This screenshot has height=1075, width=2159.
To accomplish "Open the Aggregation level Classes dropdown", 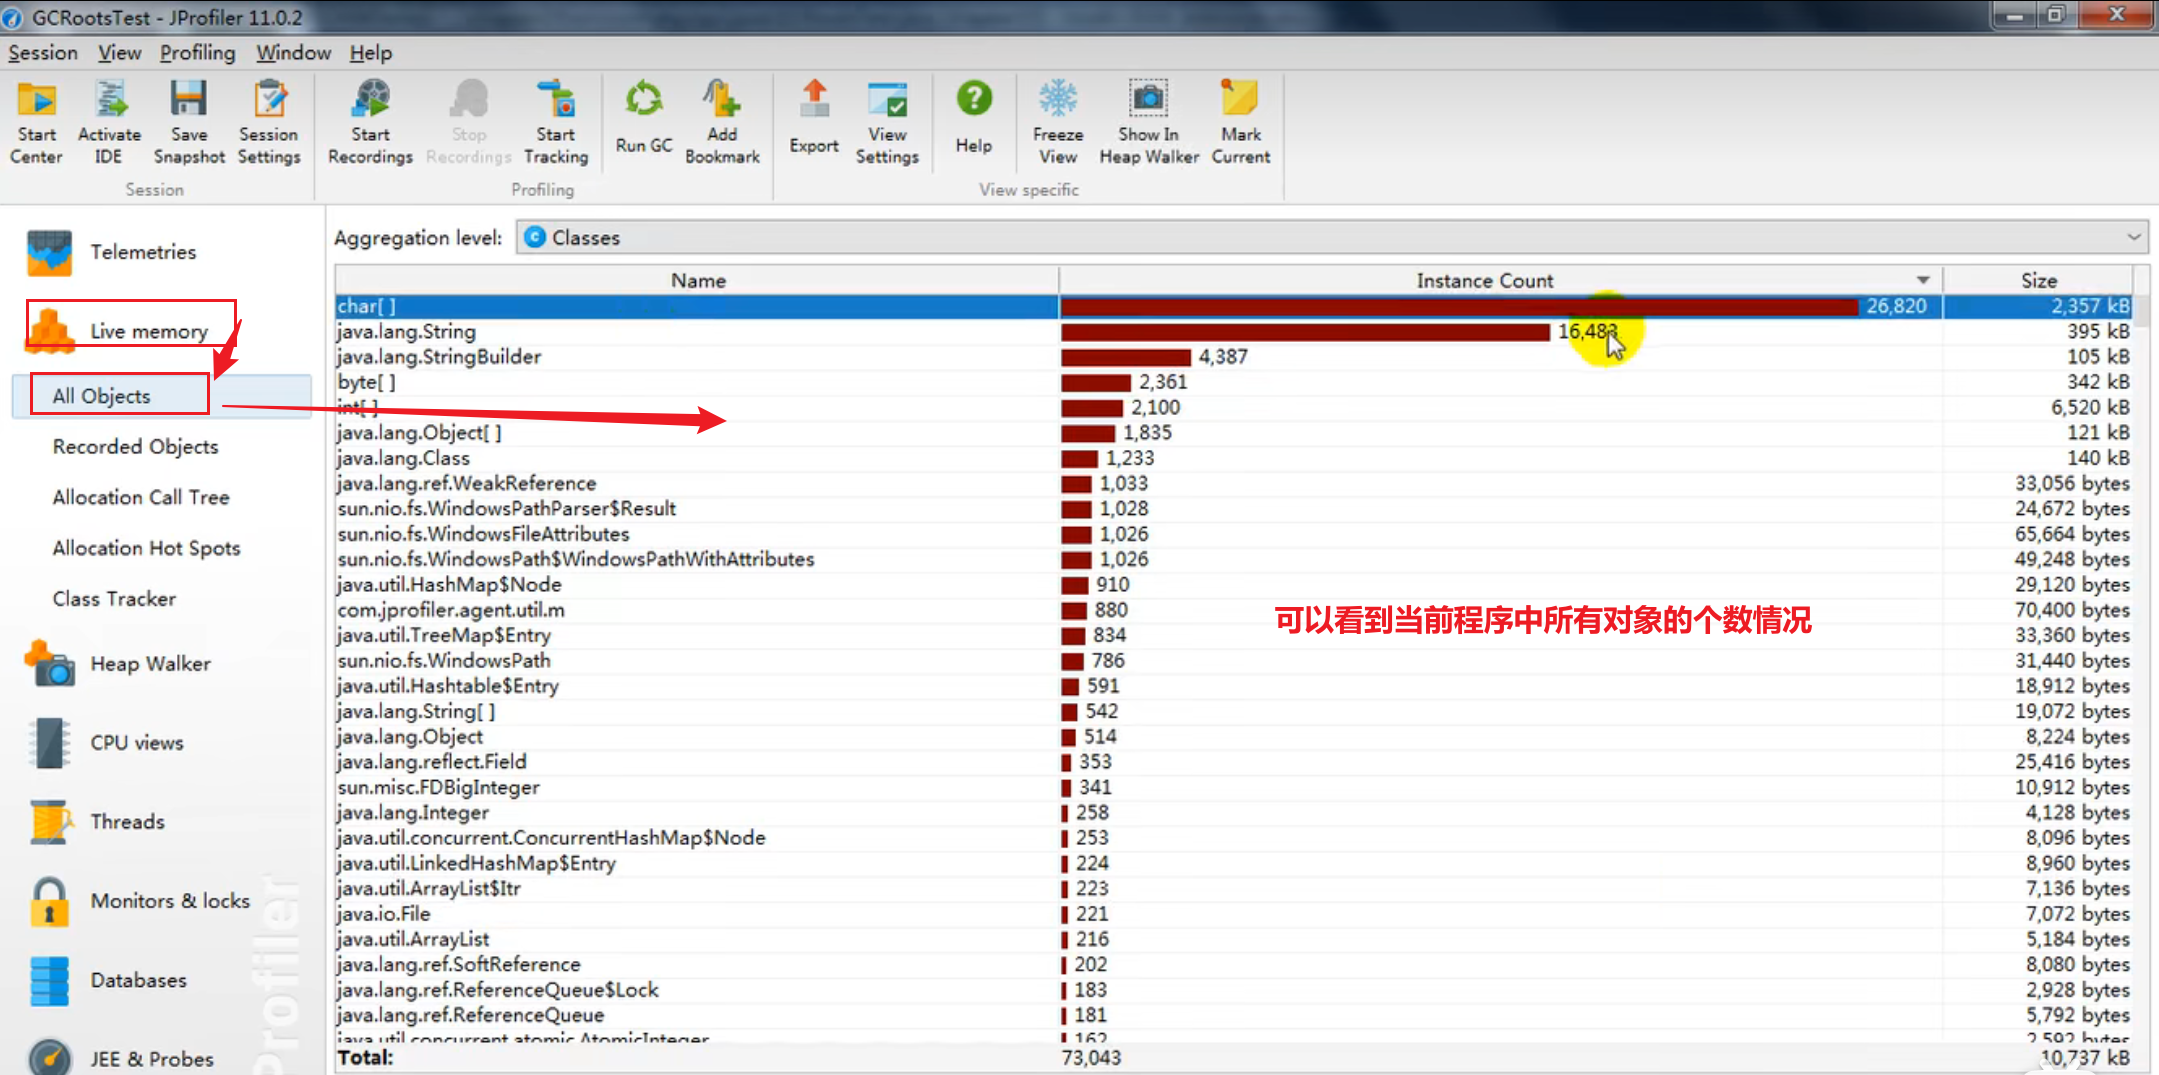I will [1331, 238].
